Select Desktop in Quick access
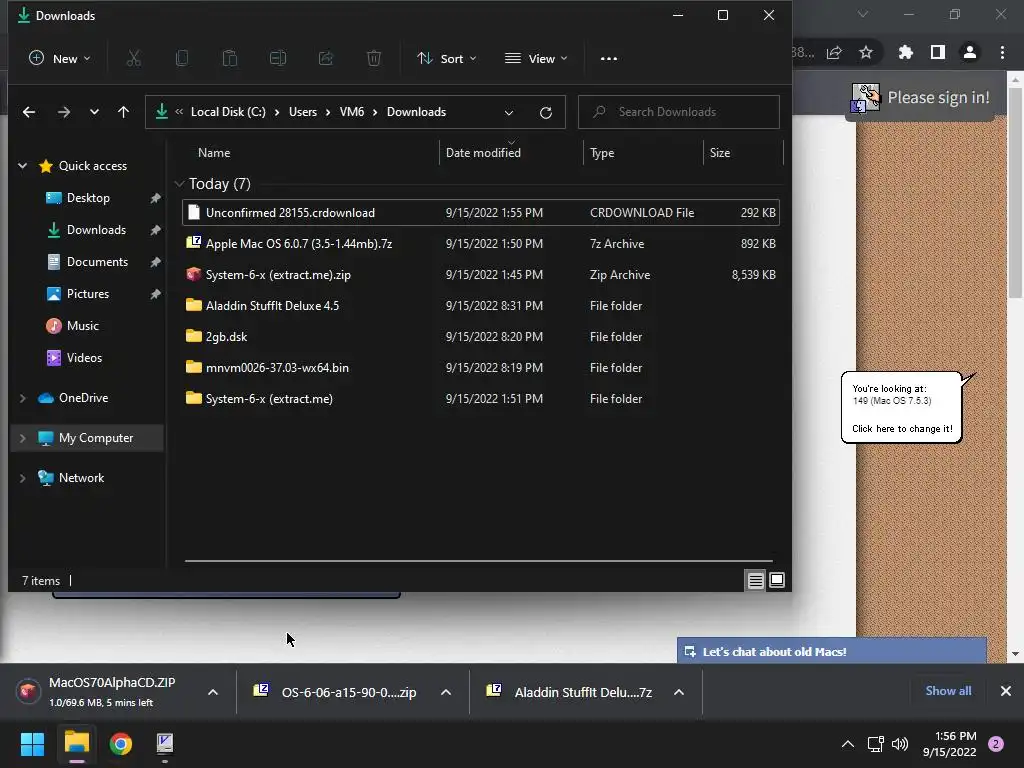Viewport: 1024px width, 768px height. point(88,198)
